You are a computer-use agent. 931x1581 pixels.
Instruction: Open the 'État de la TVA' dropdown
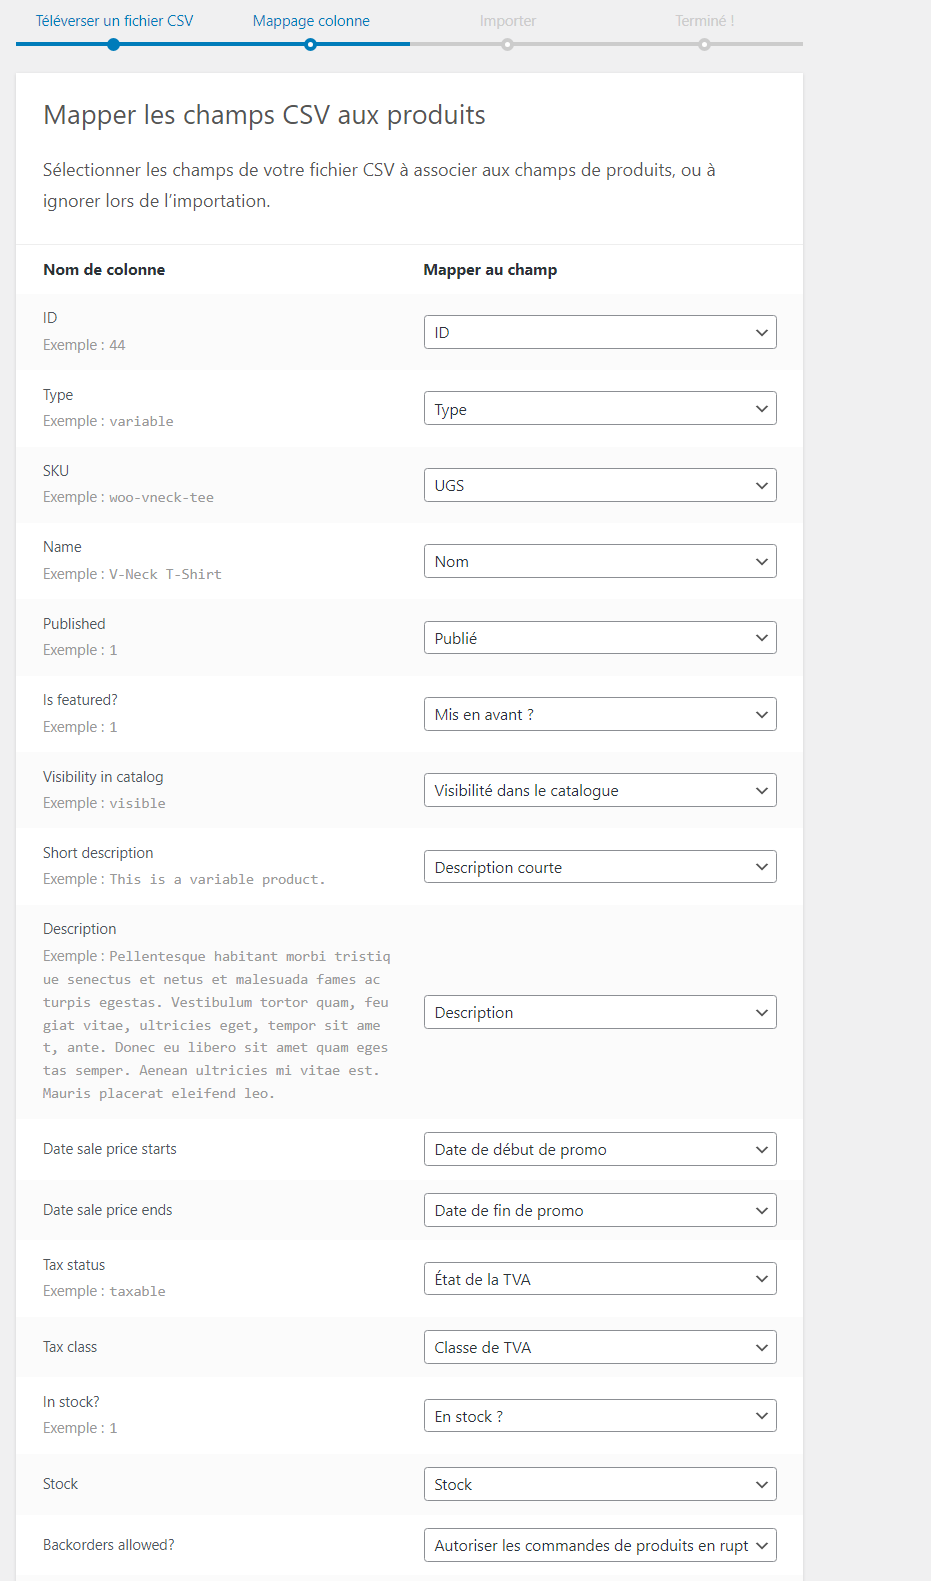click(600, 1279)
